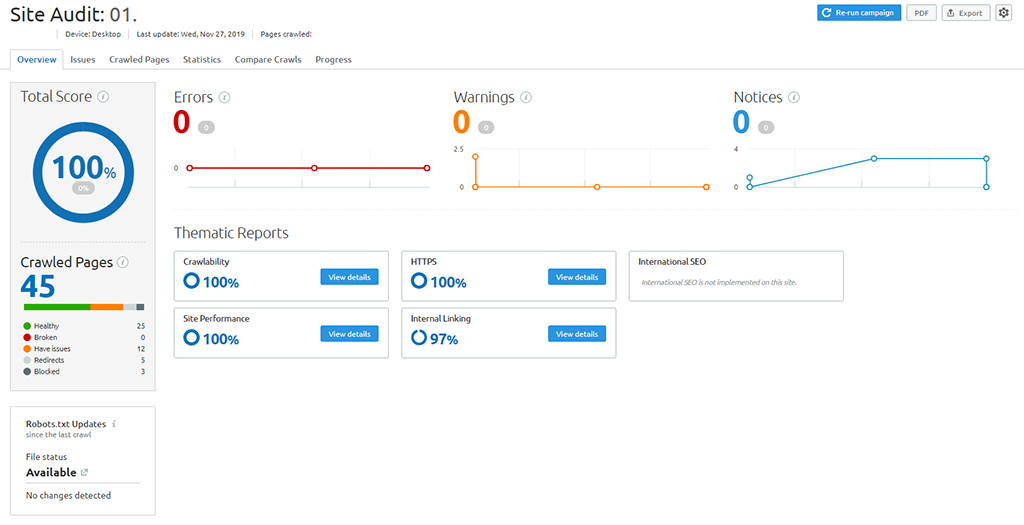This screenshot has width=1024, height=525.
Task: Click the orange Warnings count 0
Action: pos(462,123)
